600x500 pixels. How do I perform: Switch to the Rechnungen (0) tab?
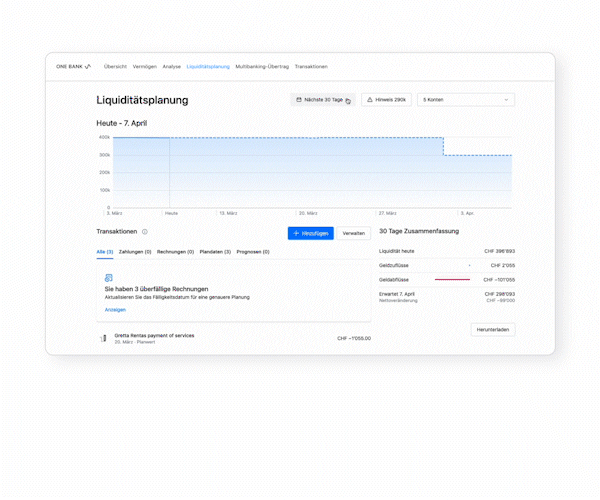[175, 252]
